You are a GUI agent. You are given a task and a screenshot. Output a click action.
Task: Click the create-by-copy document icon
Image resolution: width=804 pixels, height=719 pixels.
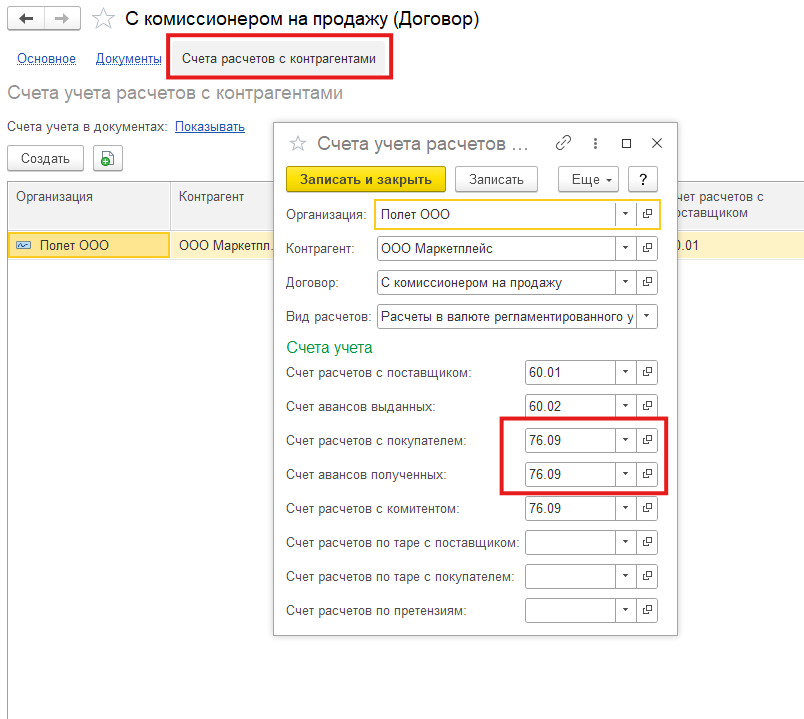pos(106,158)
